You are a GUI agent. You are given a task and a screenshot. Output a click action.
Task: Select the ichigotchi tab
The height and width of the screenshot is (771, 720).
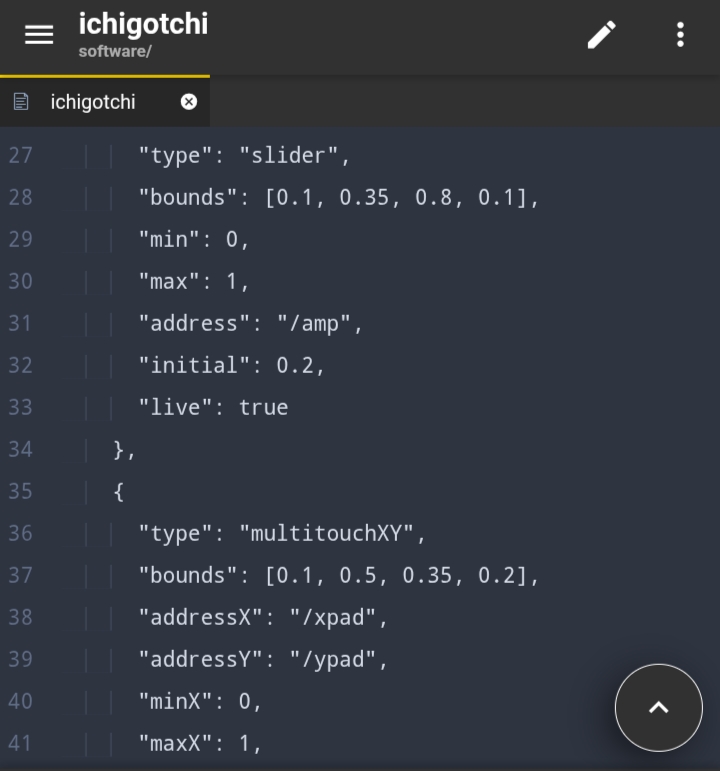pyautogui.click(x=105, y=102)
